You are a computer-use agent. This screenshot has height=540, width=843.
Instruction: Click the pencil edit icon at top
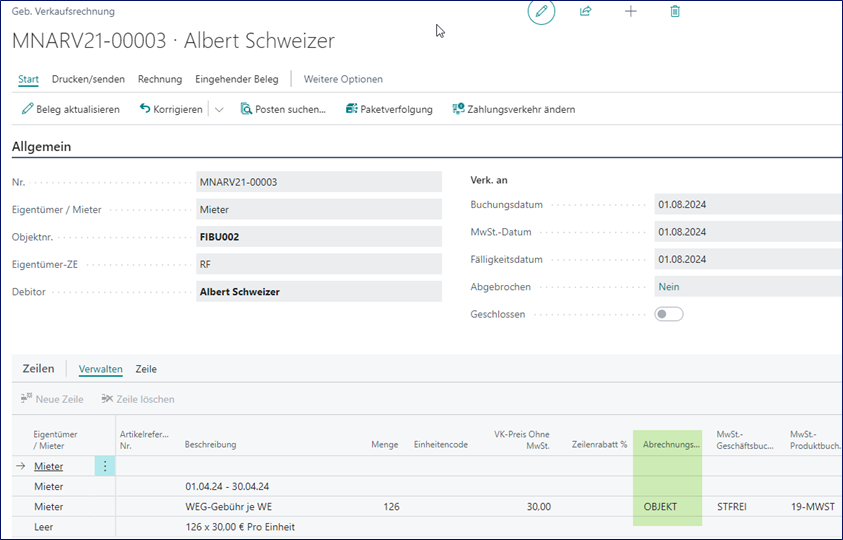click(x=541, y=12)
